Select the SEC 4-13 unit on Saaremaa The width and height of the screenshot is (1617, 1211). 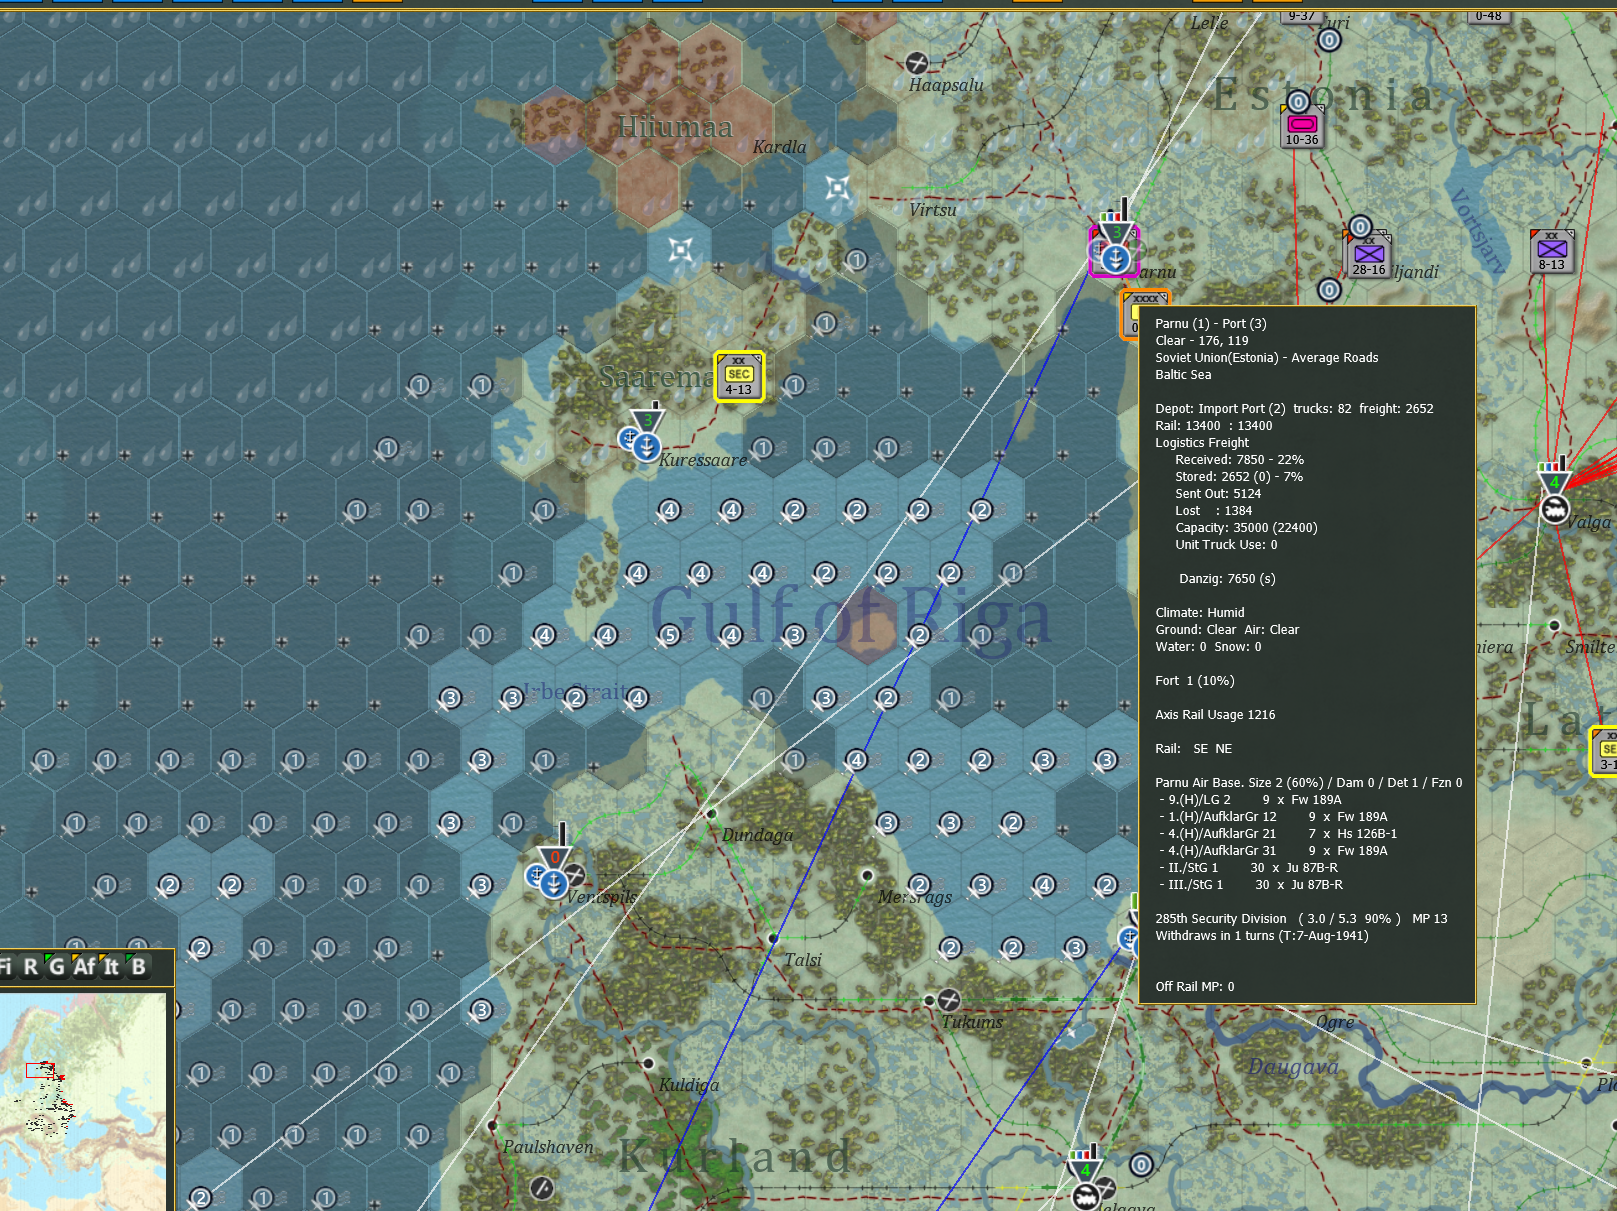[739, 377]
